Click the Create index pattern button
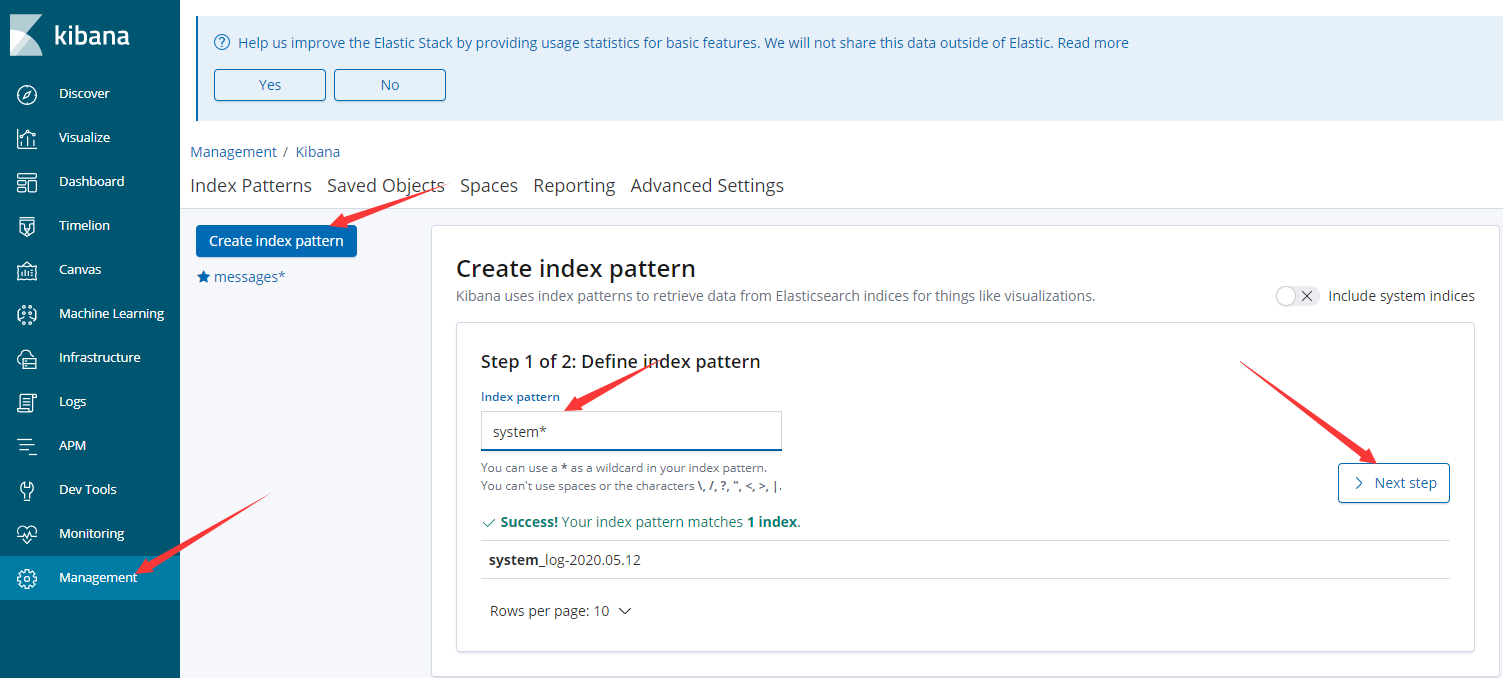Screen dimensions: 1503x678 [x=276, y=241]
